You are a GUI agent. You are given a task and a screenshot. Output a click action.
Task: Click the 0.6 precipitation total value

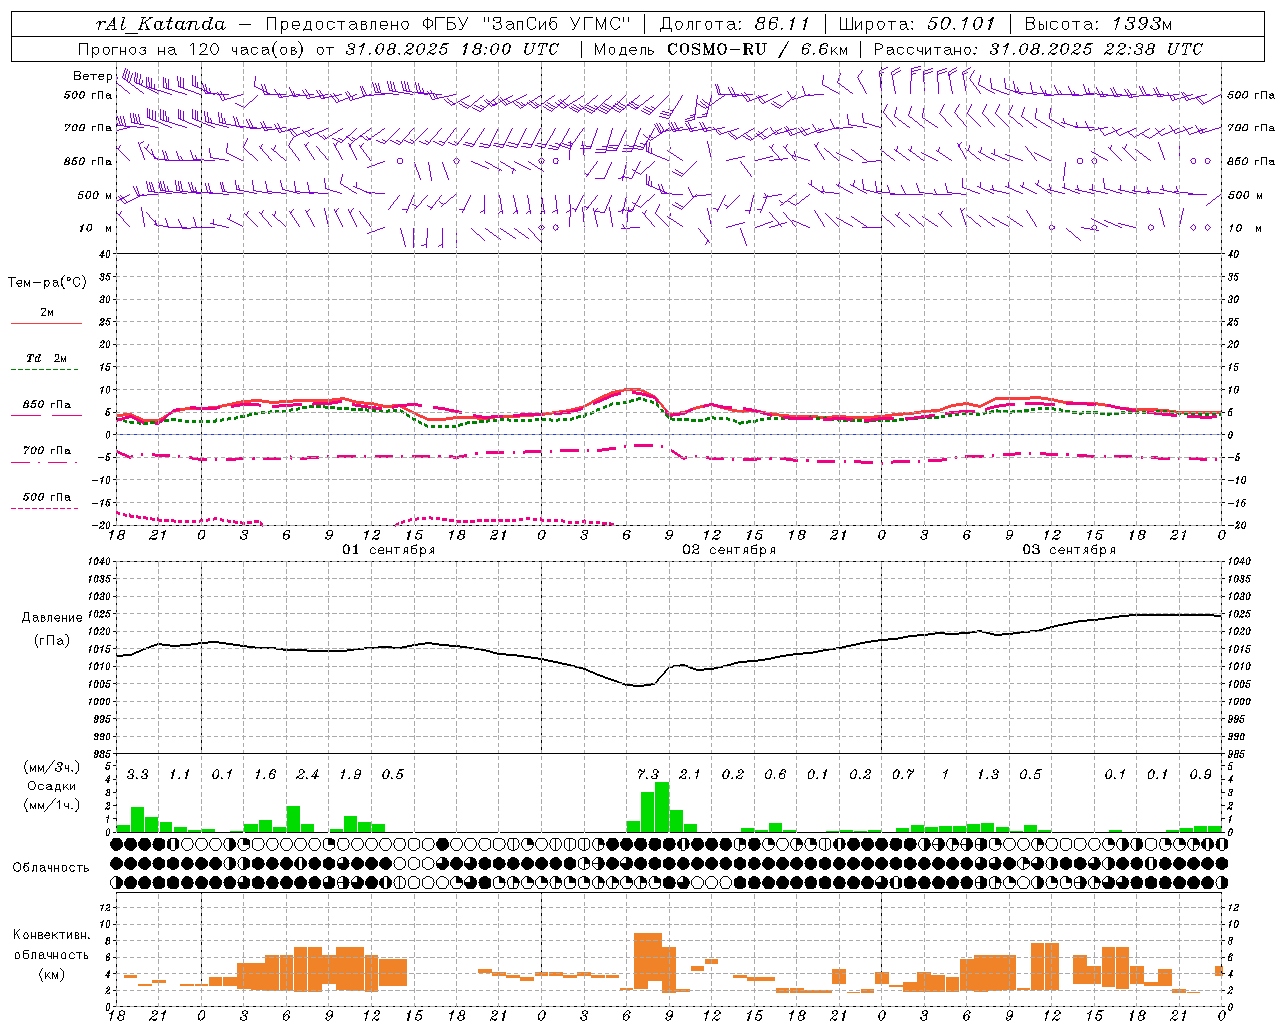775,774
